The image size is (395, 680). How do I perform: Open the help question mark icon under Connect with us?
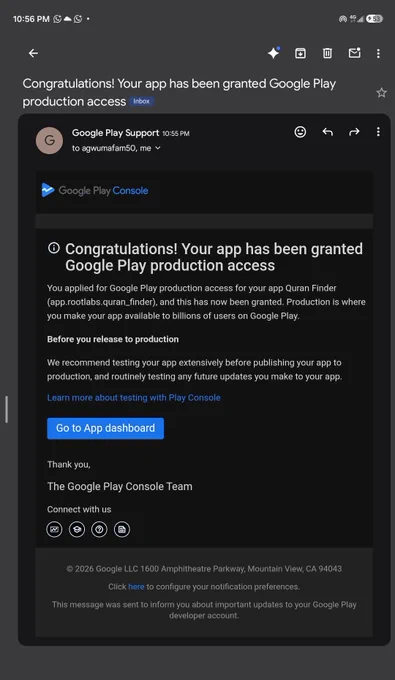[x=99, y=530]
